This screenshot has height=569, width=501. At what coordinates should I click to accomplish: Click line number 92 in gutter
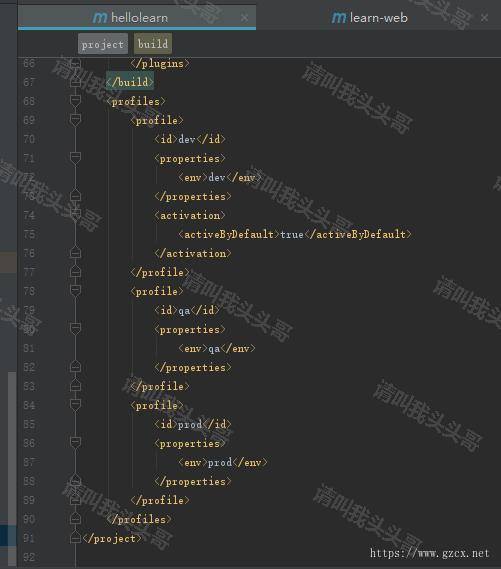(x=29, y=557)
